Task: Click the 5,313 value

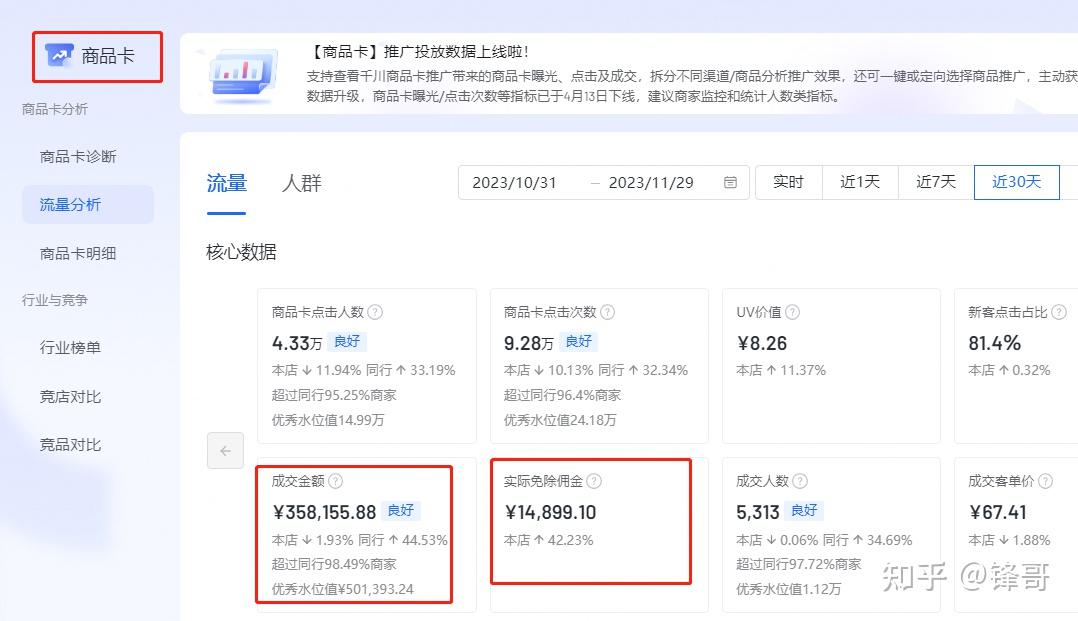Action: 758,512
